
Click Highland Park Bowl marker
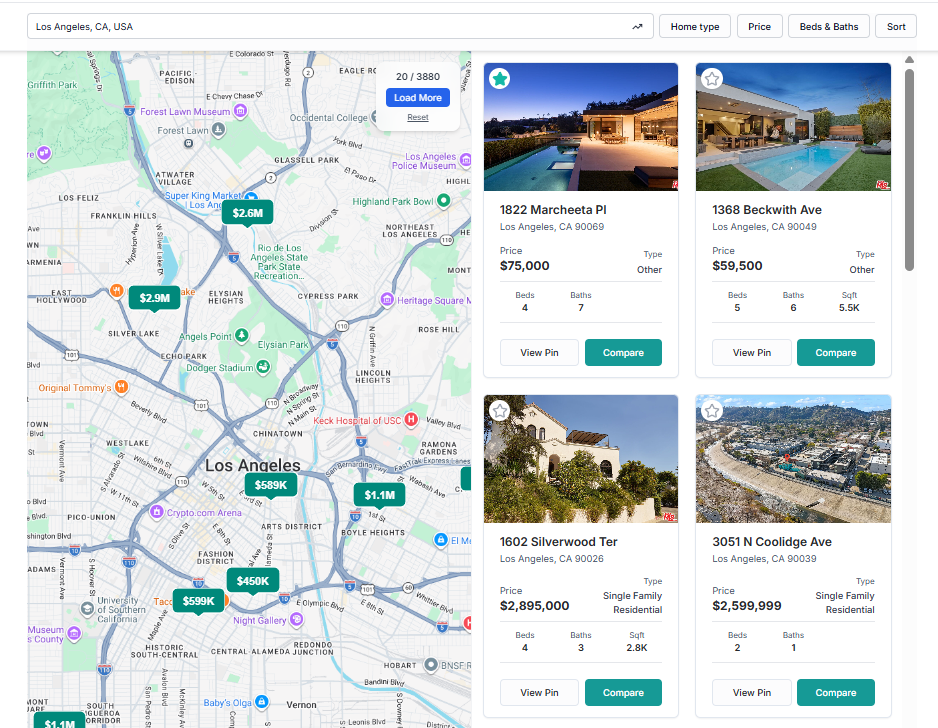[443, 201]
